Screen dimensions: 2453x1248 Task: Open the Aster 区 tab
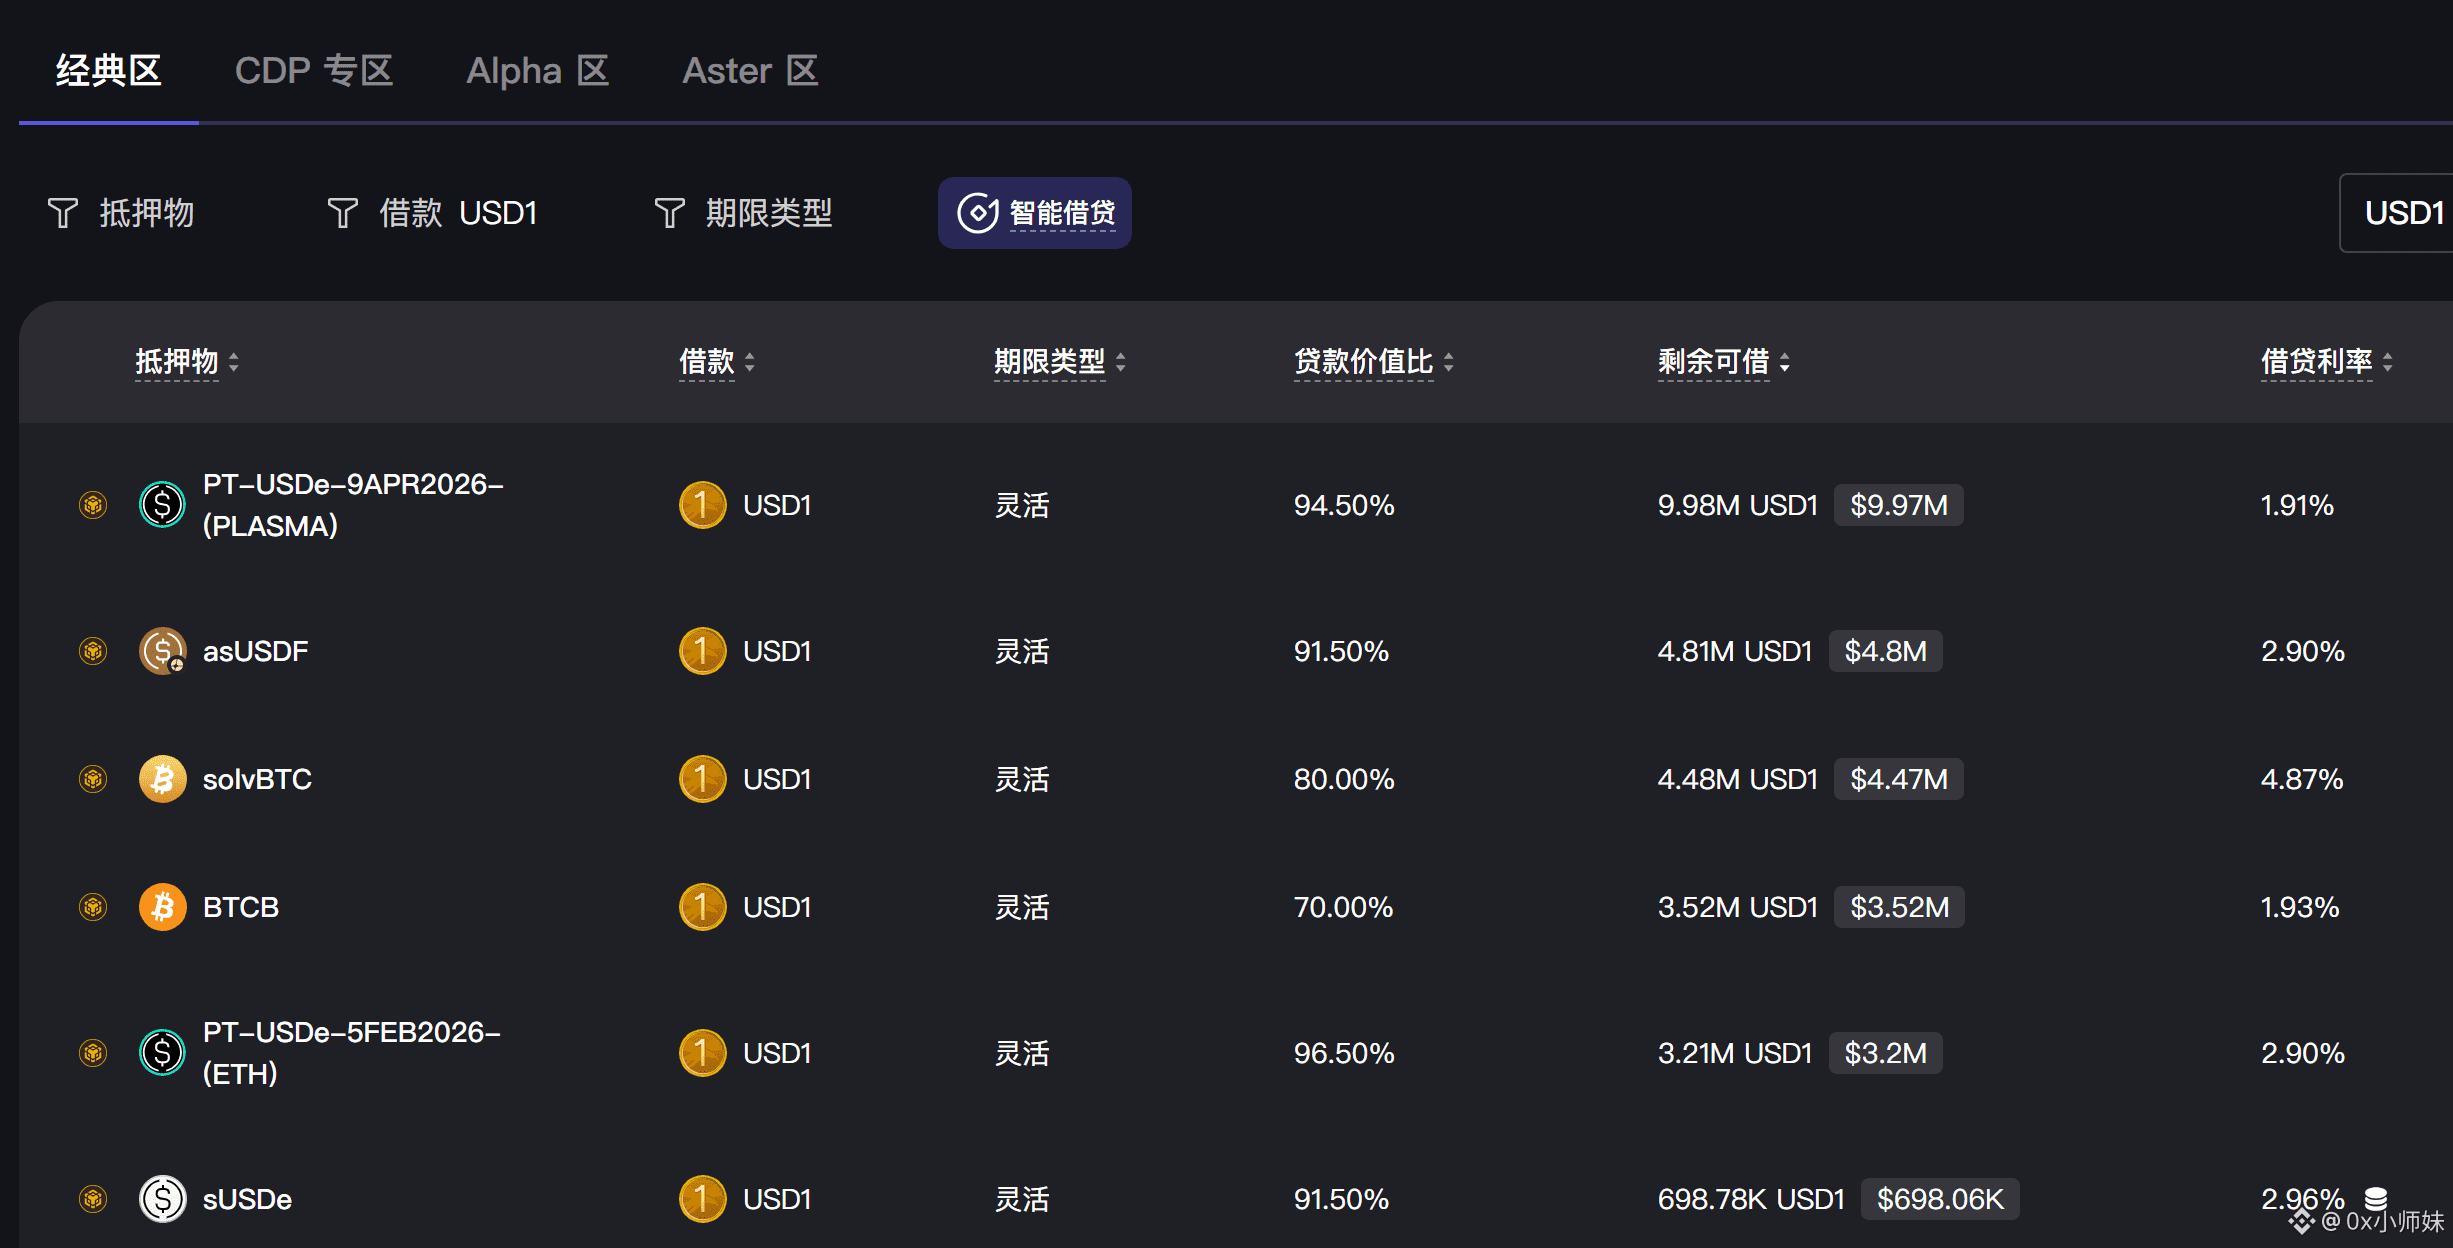click(x=750, y=71)
